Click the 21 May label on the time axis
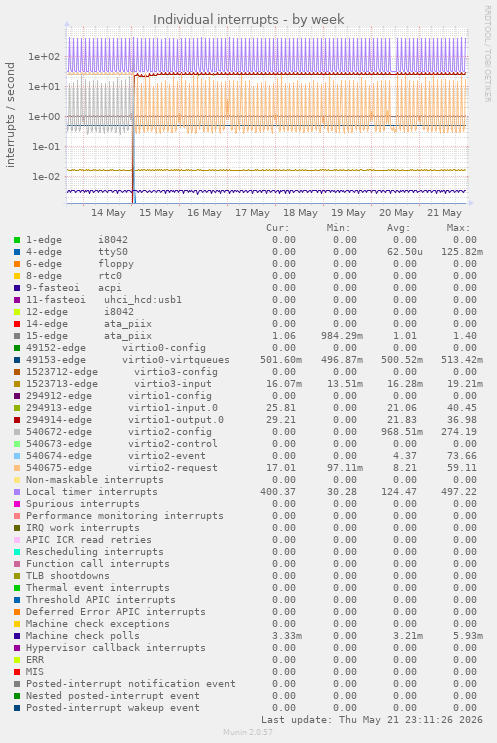 [x=444, y=213]
